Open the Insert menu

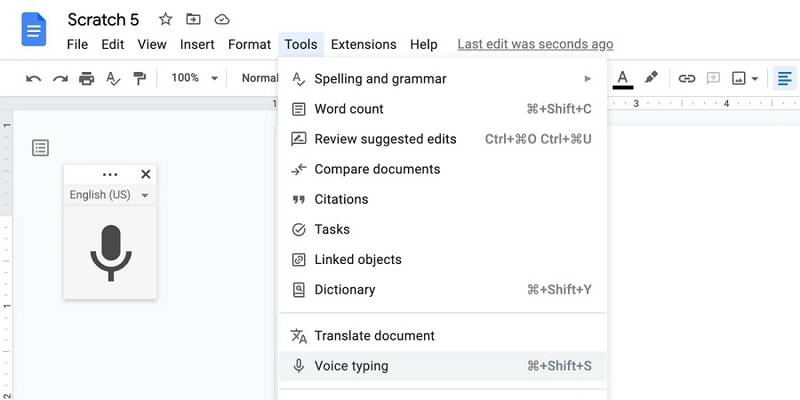(197, 44)
